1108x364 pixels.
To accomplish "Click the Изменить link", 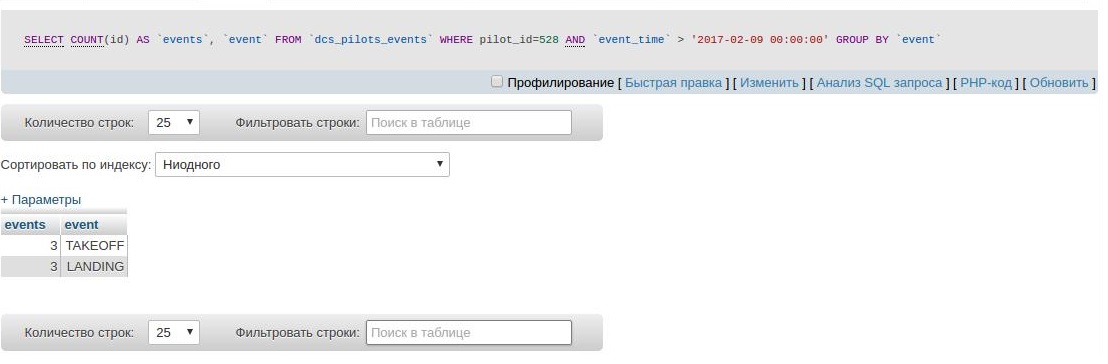I will tap(770, 83).
